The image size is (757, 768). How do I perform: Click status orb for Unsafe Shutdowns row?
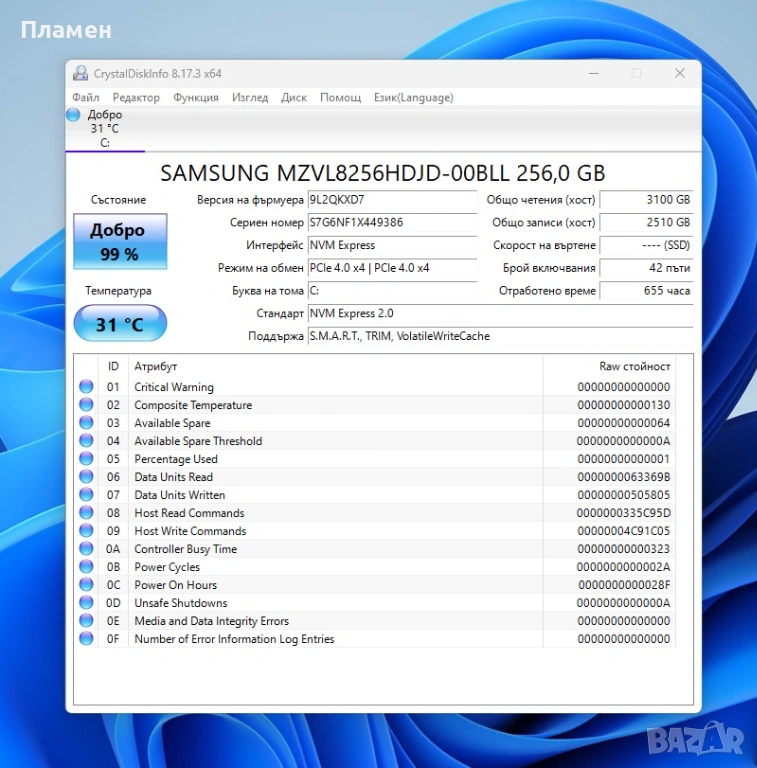coord(86,603)
